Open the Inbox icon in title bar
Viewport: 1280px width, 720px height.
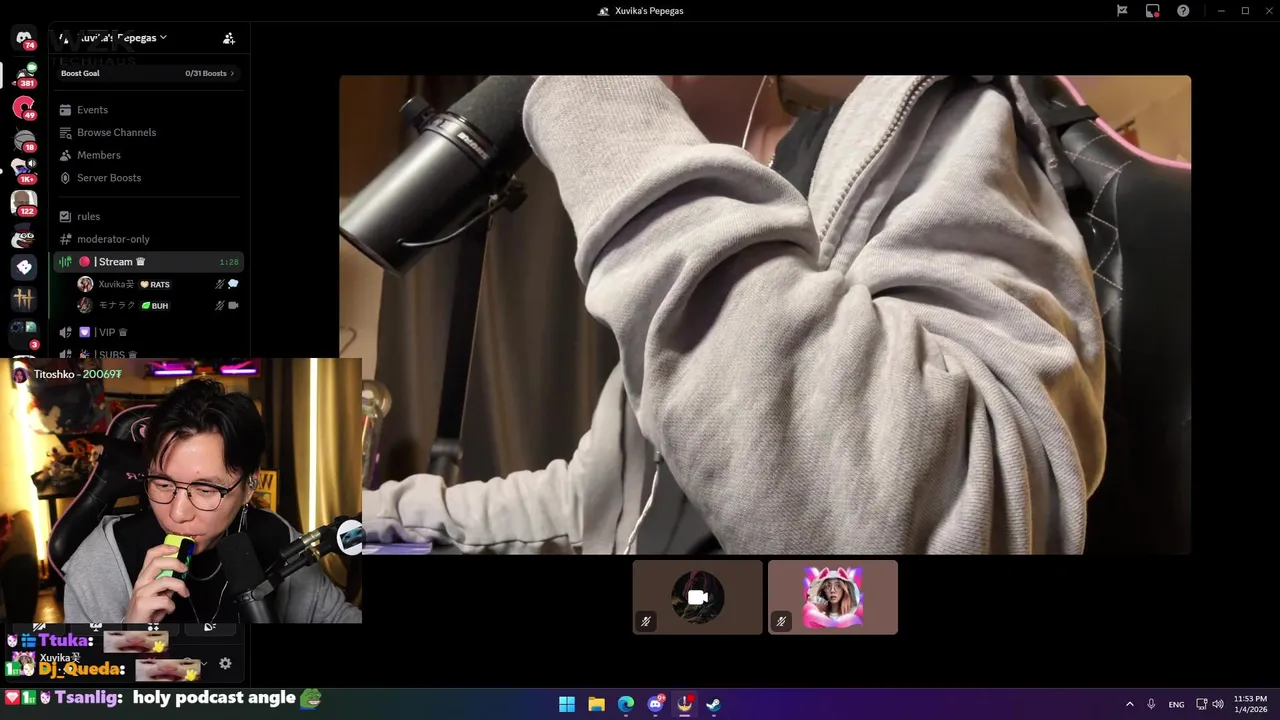pos(1153,11)
